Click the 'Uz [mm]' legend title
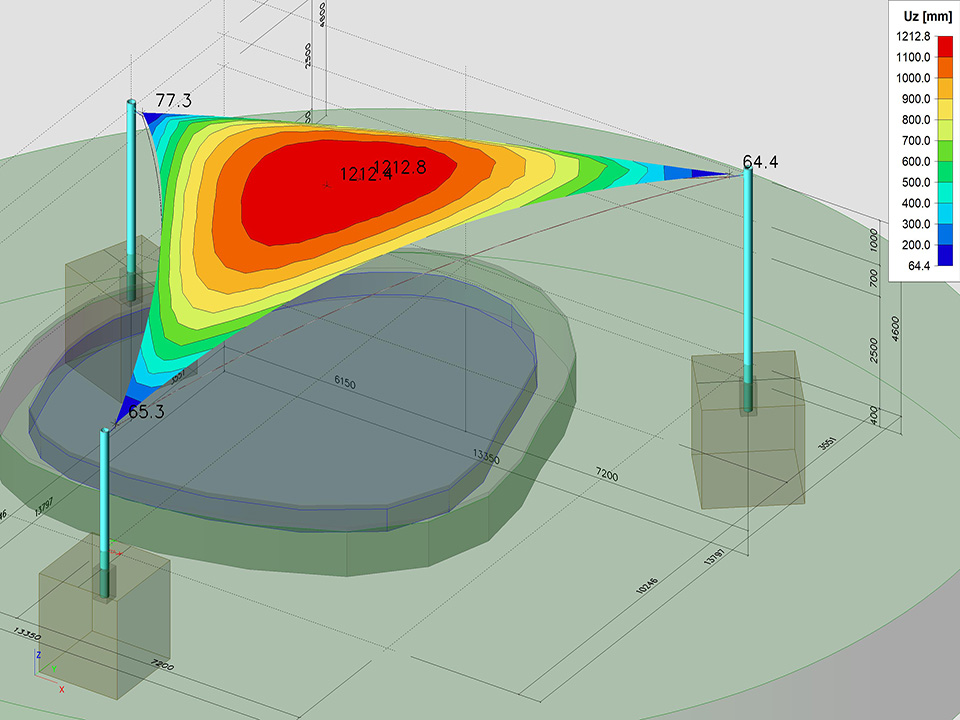This screenshot has height=720, width=960. [920, 16]
